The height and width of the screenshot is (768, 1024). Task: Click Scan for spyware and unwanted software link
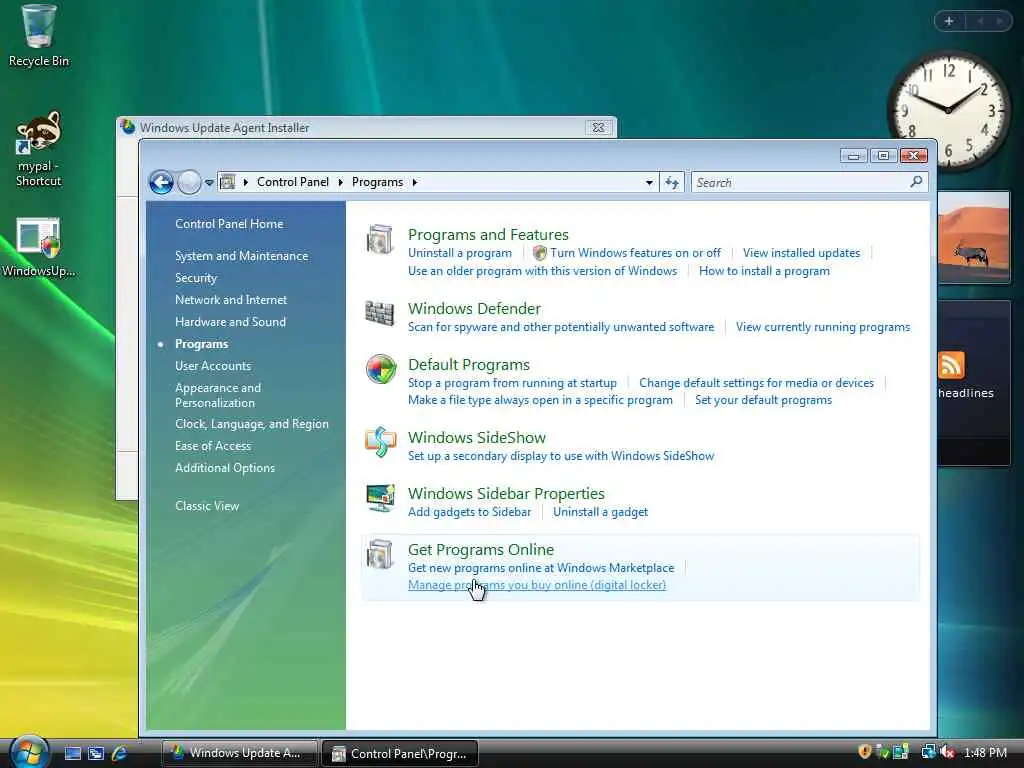tap(561, 327)
